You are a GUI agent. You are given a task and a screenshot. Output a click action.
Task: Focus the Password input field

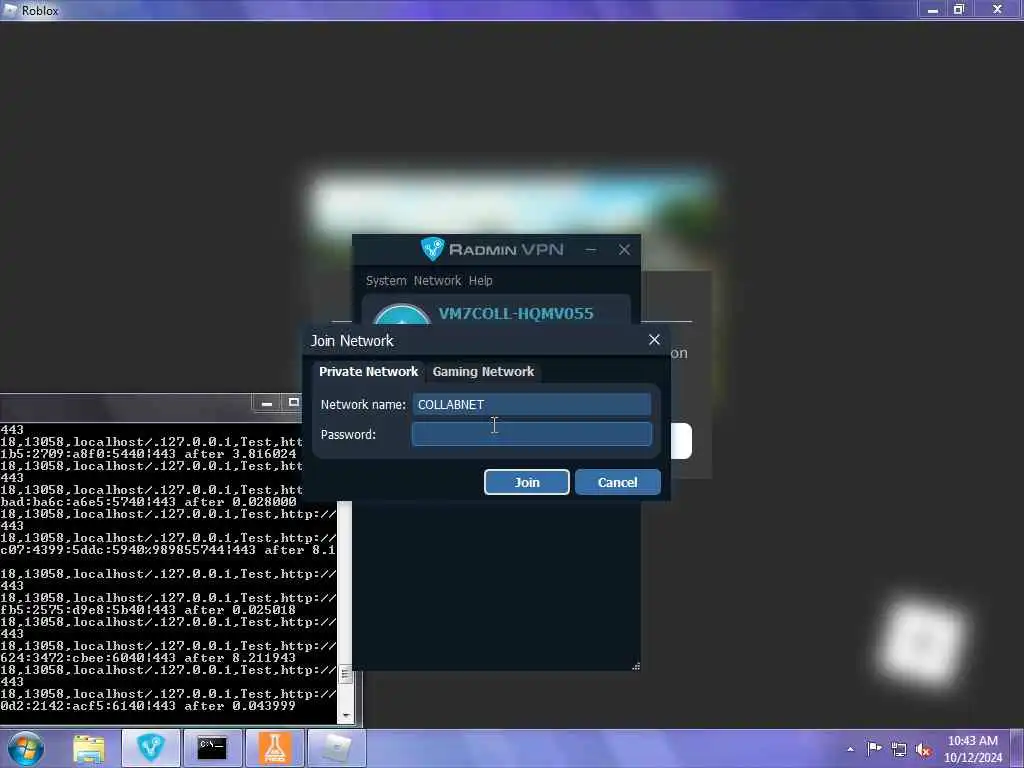tap(532, 434)
